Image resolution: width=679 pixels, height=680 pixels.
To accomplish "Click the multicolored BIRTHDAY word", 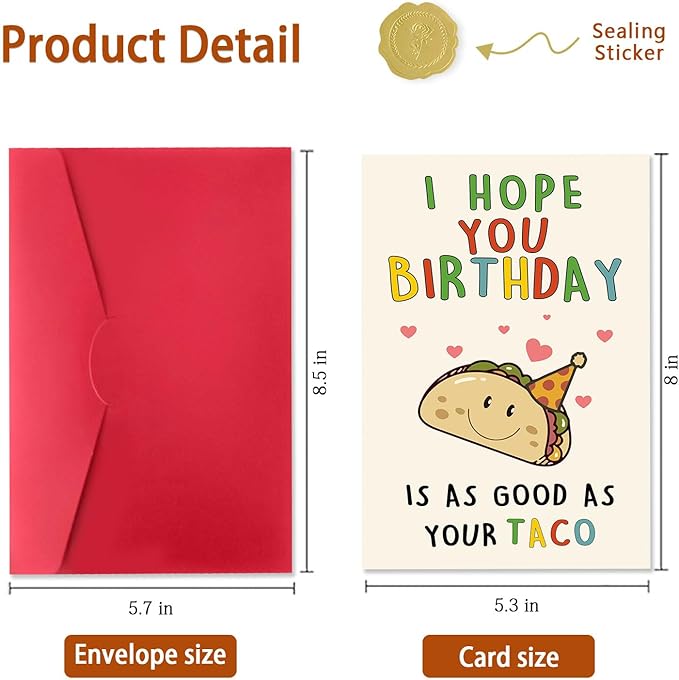I will click(x=504, y=281).
